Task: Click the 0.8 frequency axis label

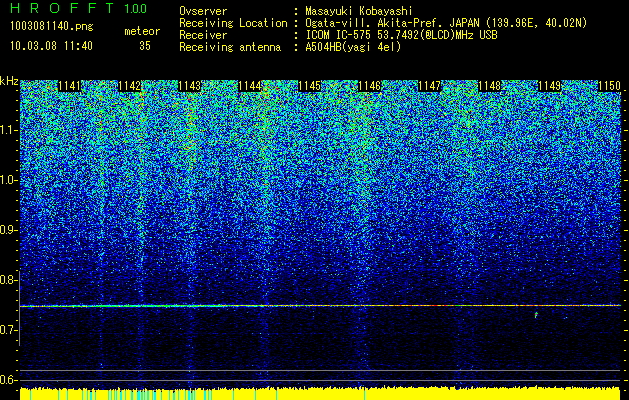Action: (x=7, y=280)
